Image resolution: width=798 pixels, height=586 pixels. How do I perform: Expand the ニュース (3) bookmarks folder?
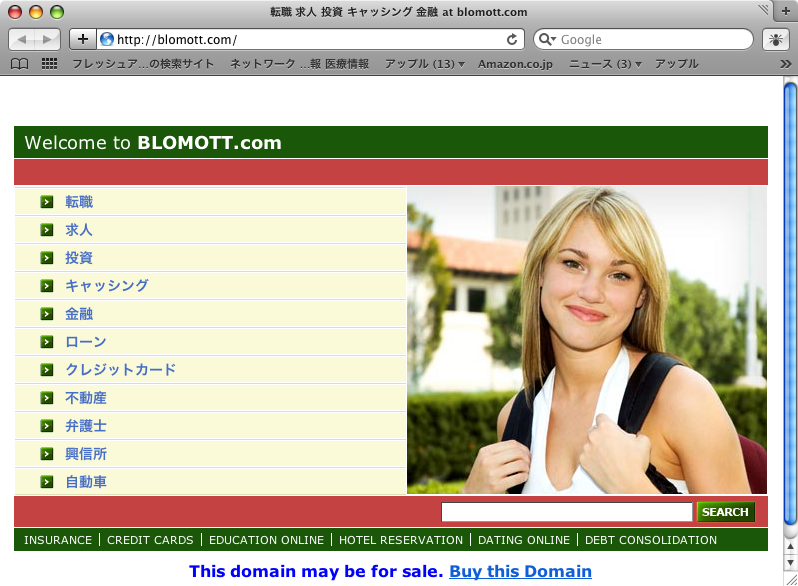(x=605, y=64)
